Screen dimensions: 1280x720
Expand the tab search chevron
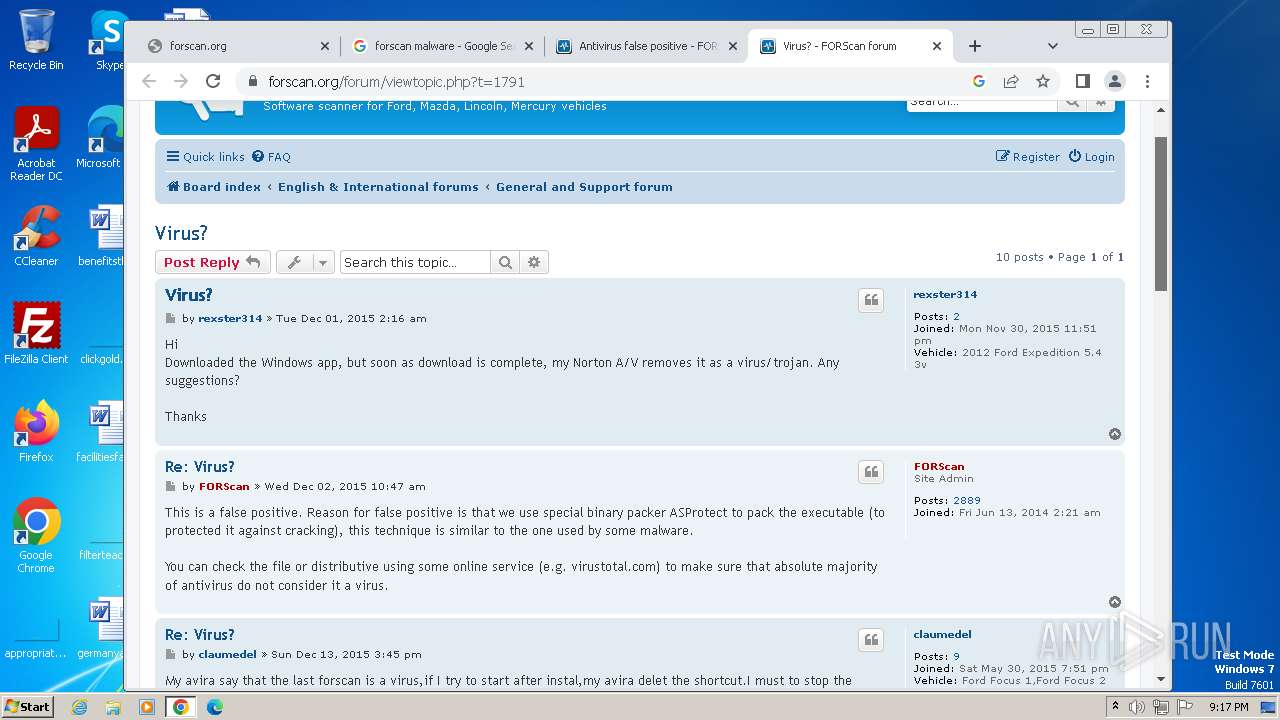(x=1052, y=46)
